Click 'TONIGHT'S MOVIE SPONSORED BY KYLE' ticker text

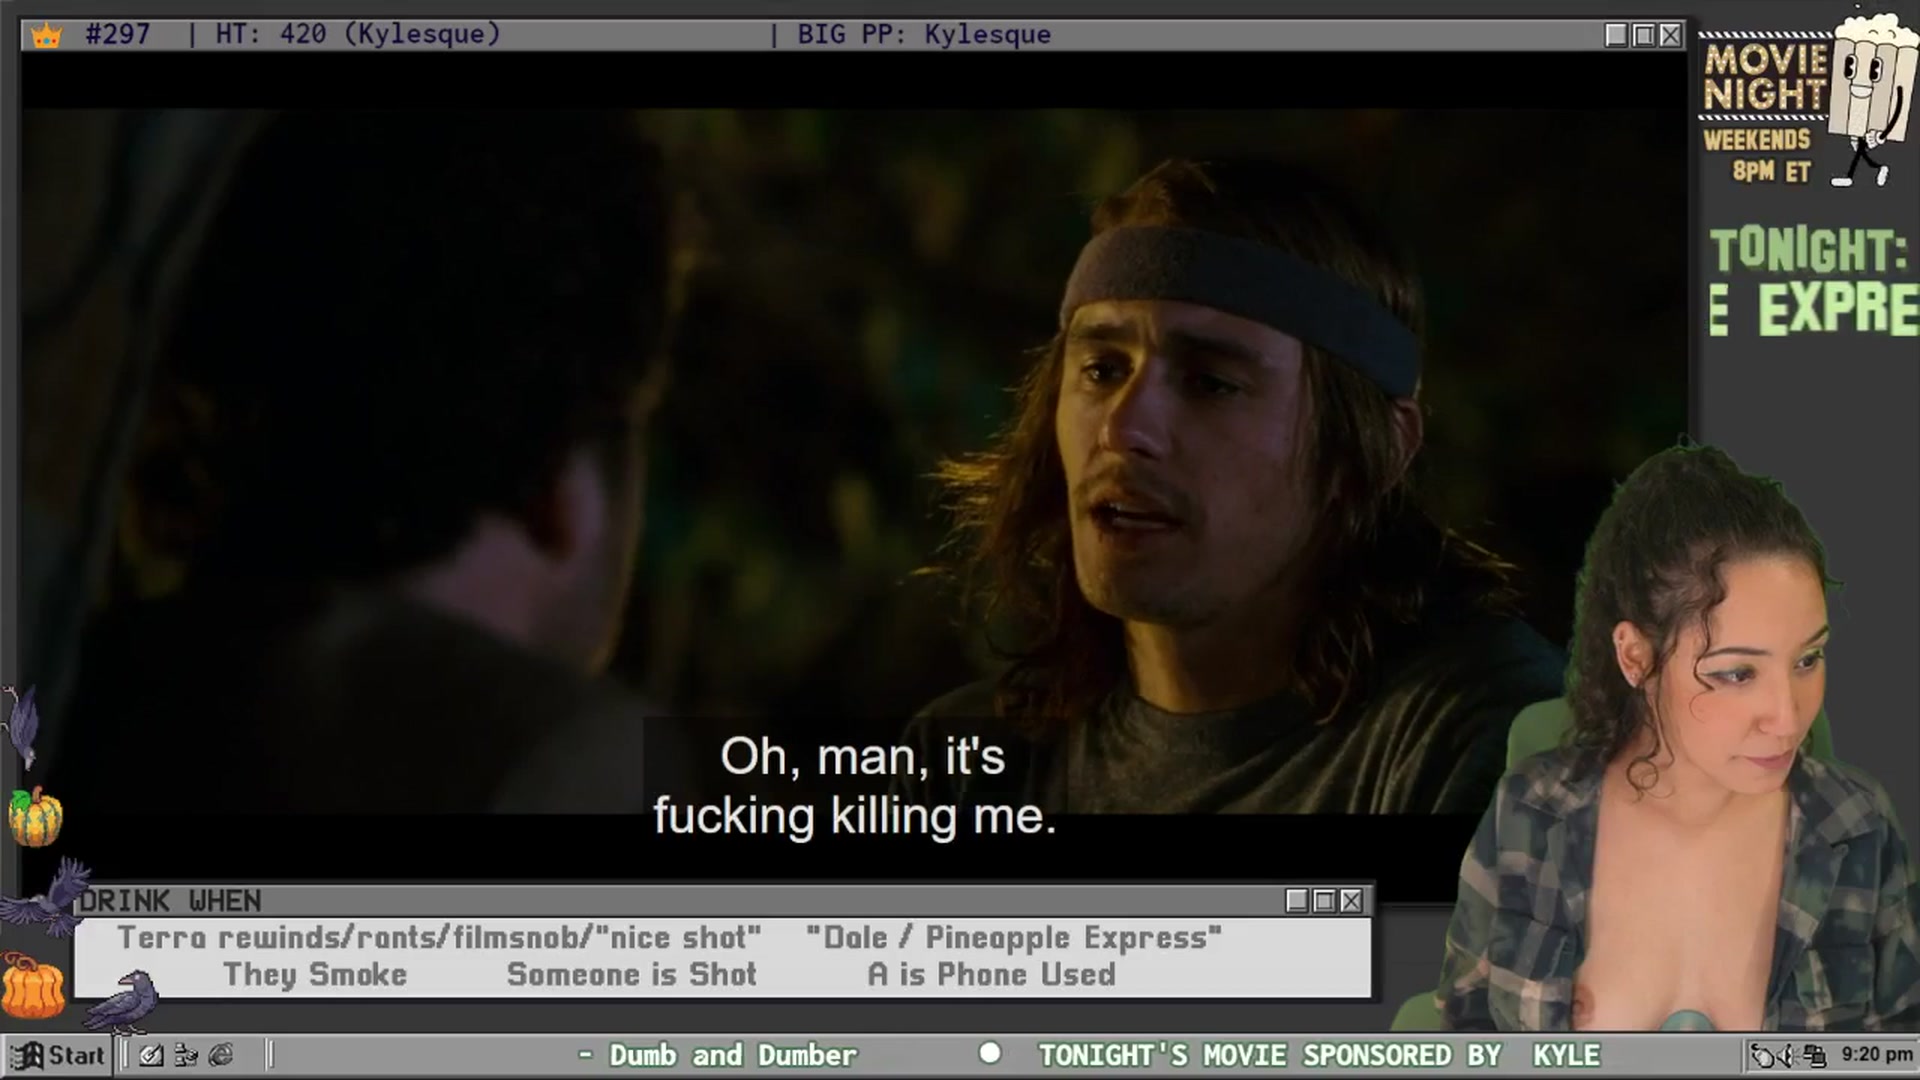1320,1055
